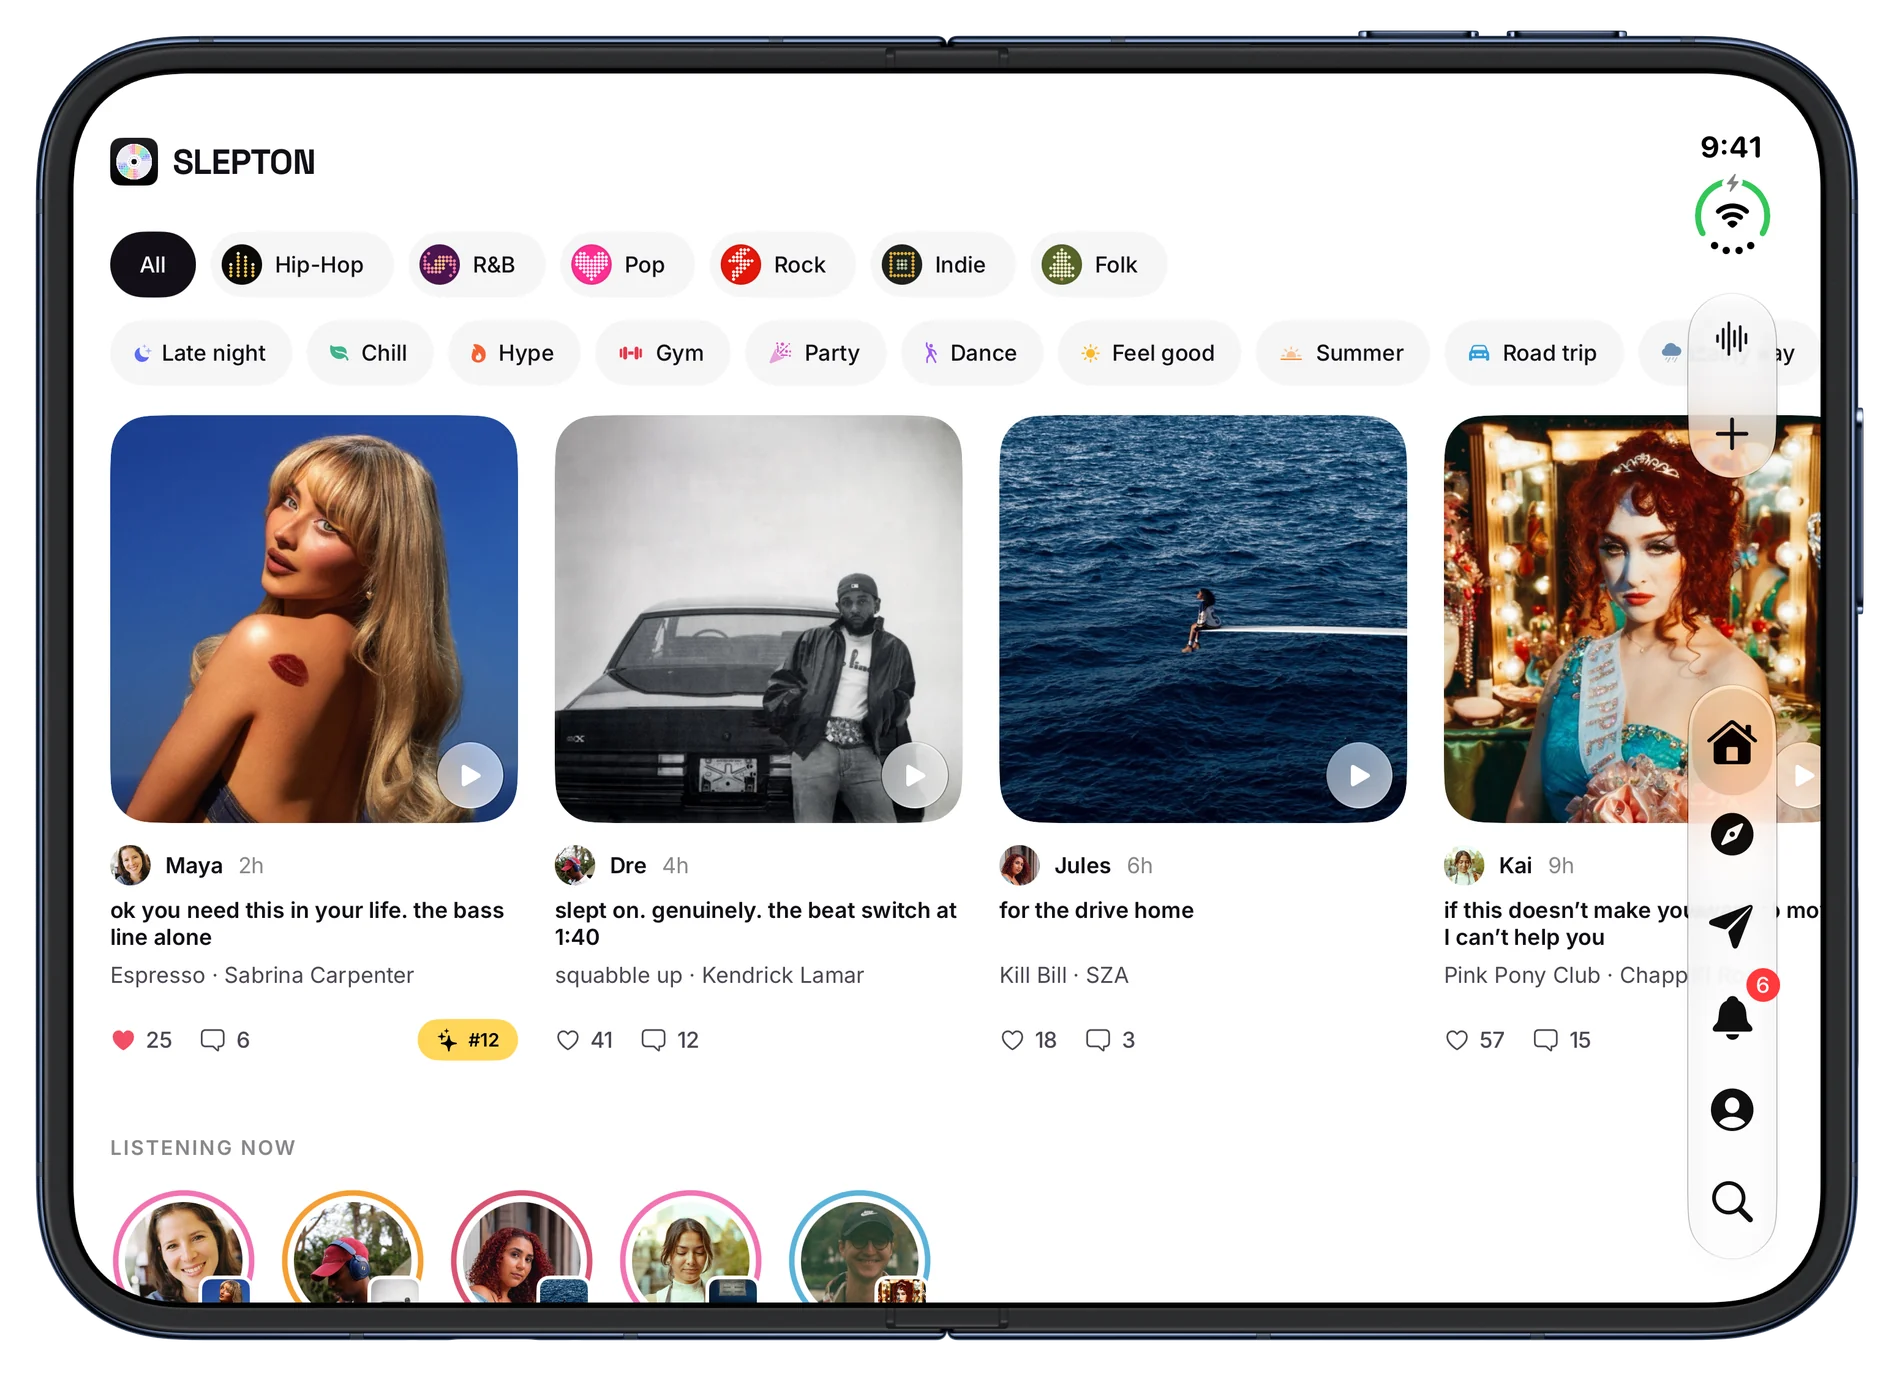Select the All genre filter
This screenshot has width=1894, height=1376.
[153, 265]
